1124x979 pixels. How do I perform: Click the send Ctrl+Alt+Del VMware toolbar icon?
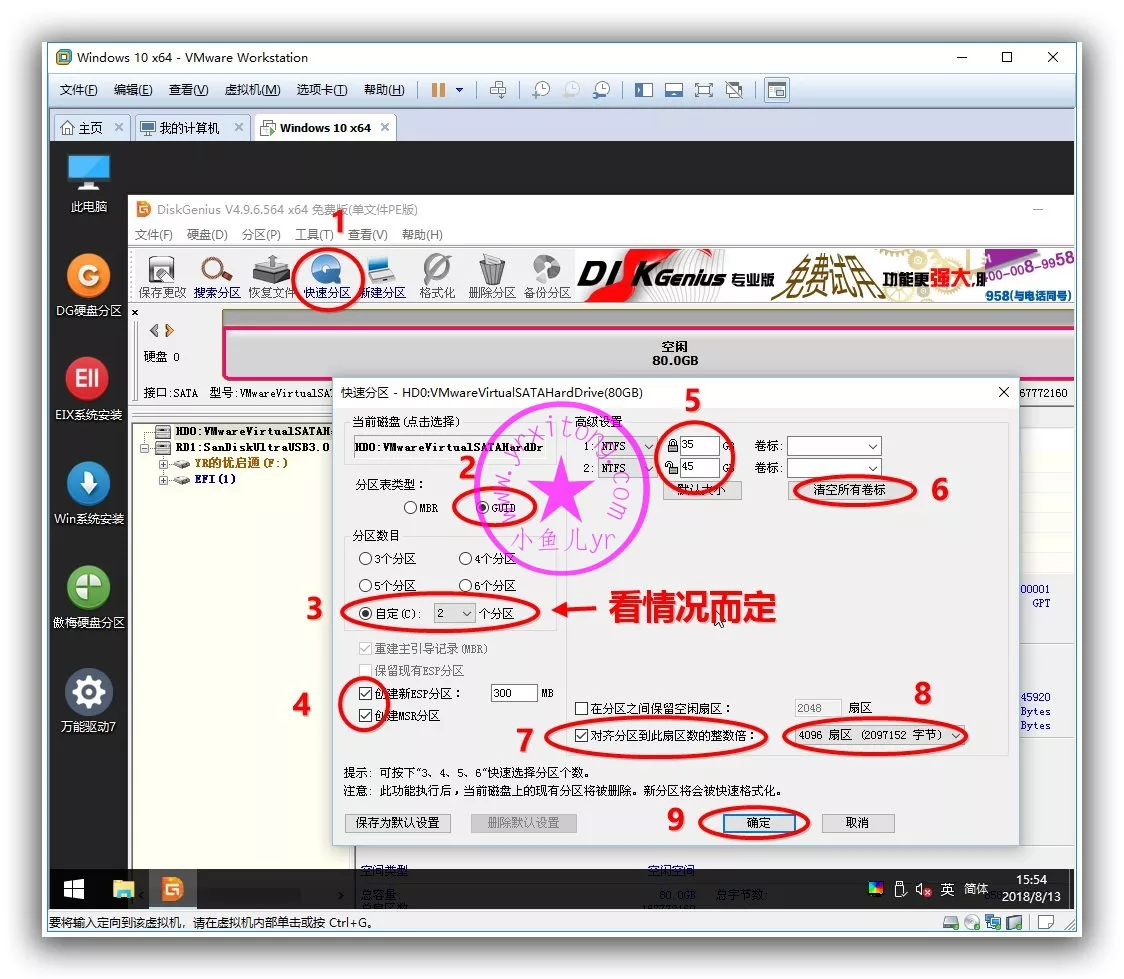497,90
